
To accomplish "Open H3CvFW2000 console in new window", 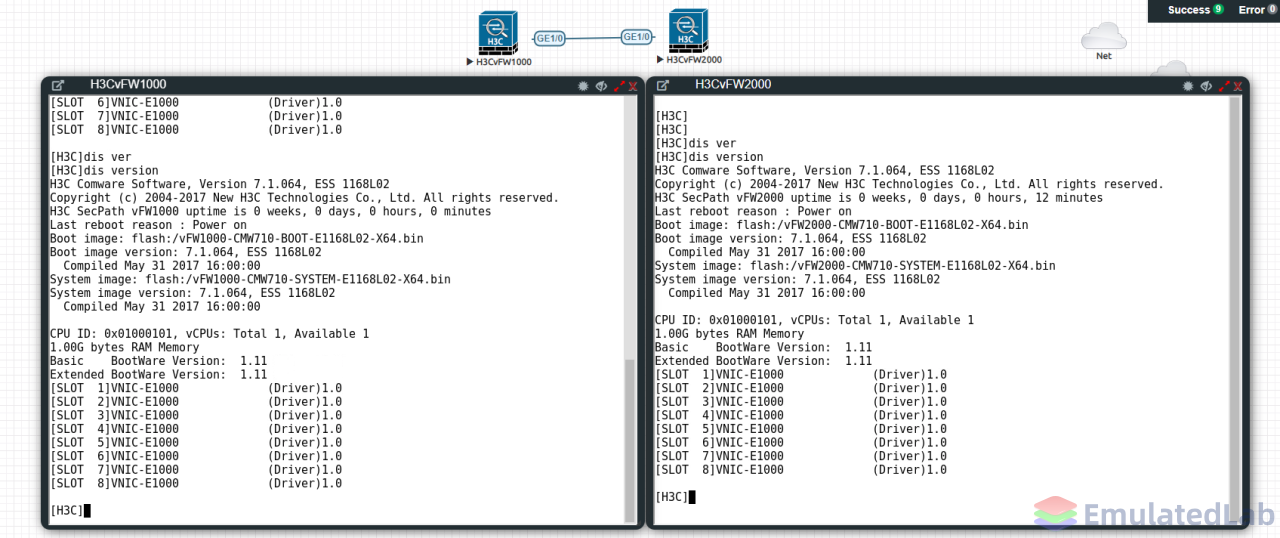I will (x=664, y=86).
